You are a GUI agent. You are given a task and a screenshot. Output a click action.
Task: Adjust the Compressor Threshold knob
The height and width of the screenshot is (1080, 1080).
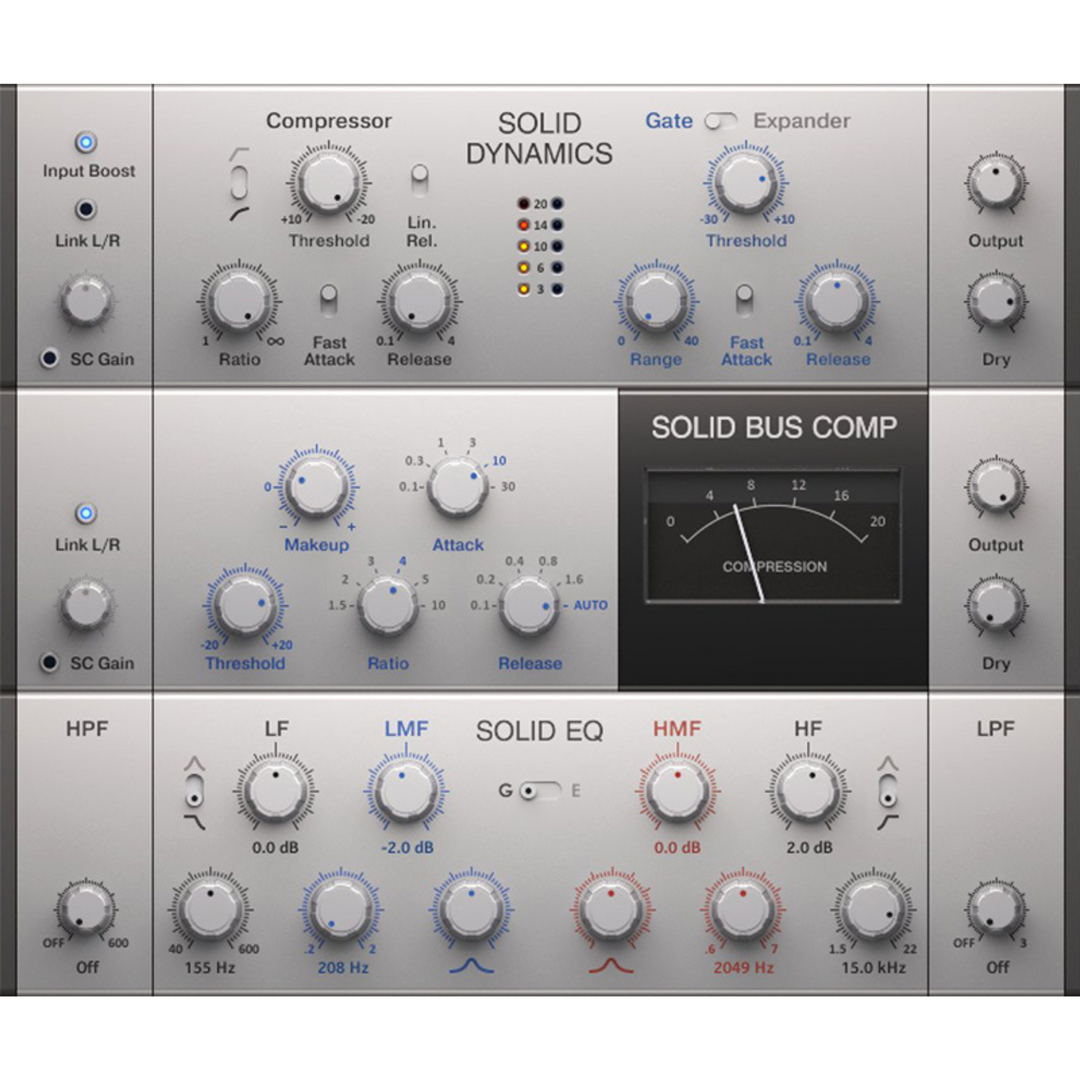click(329, 180)
